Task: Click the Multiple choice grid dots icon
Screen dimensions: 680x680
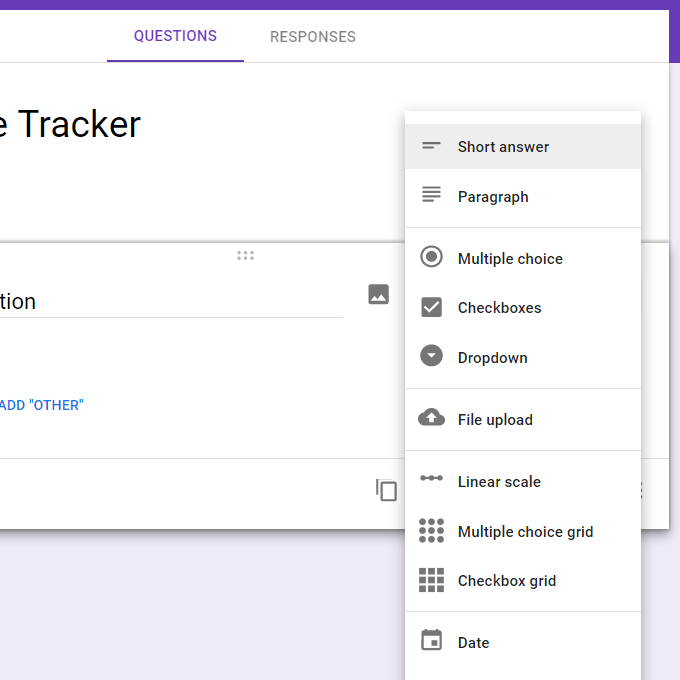Action: tap(431, 531)
